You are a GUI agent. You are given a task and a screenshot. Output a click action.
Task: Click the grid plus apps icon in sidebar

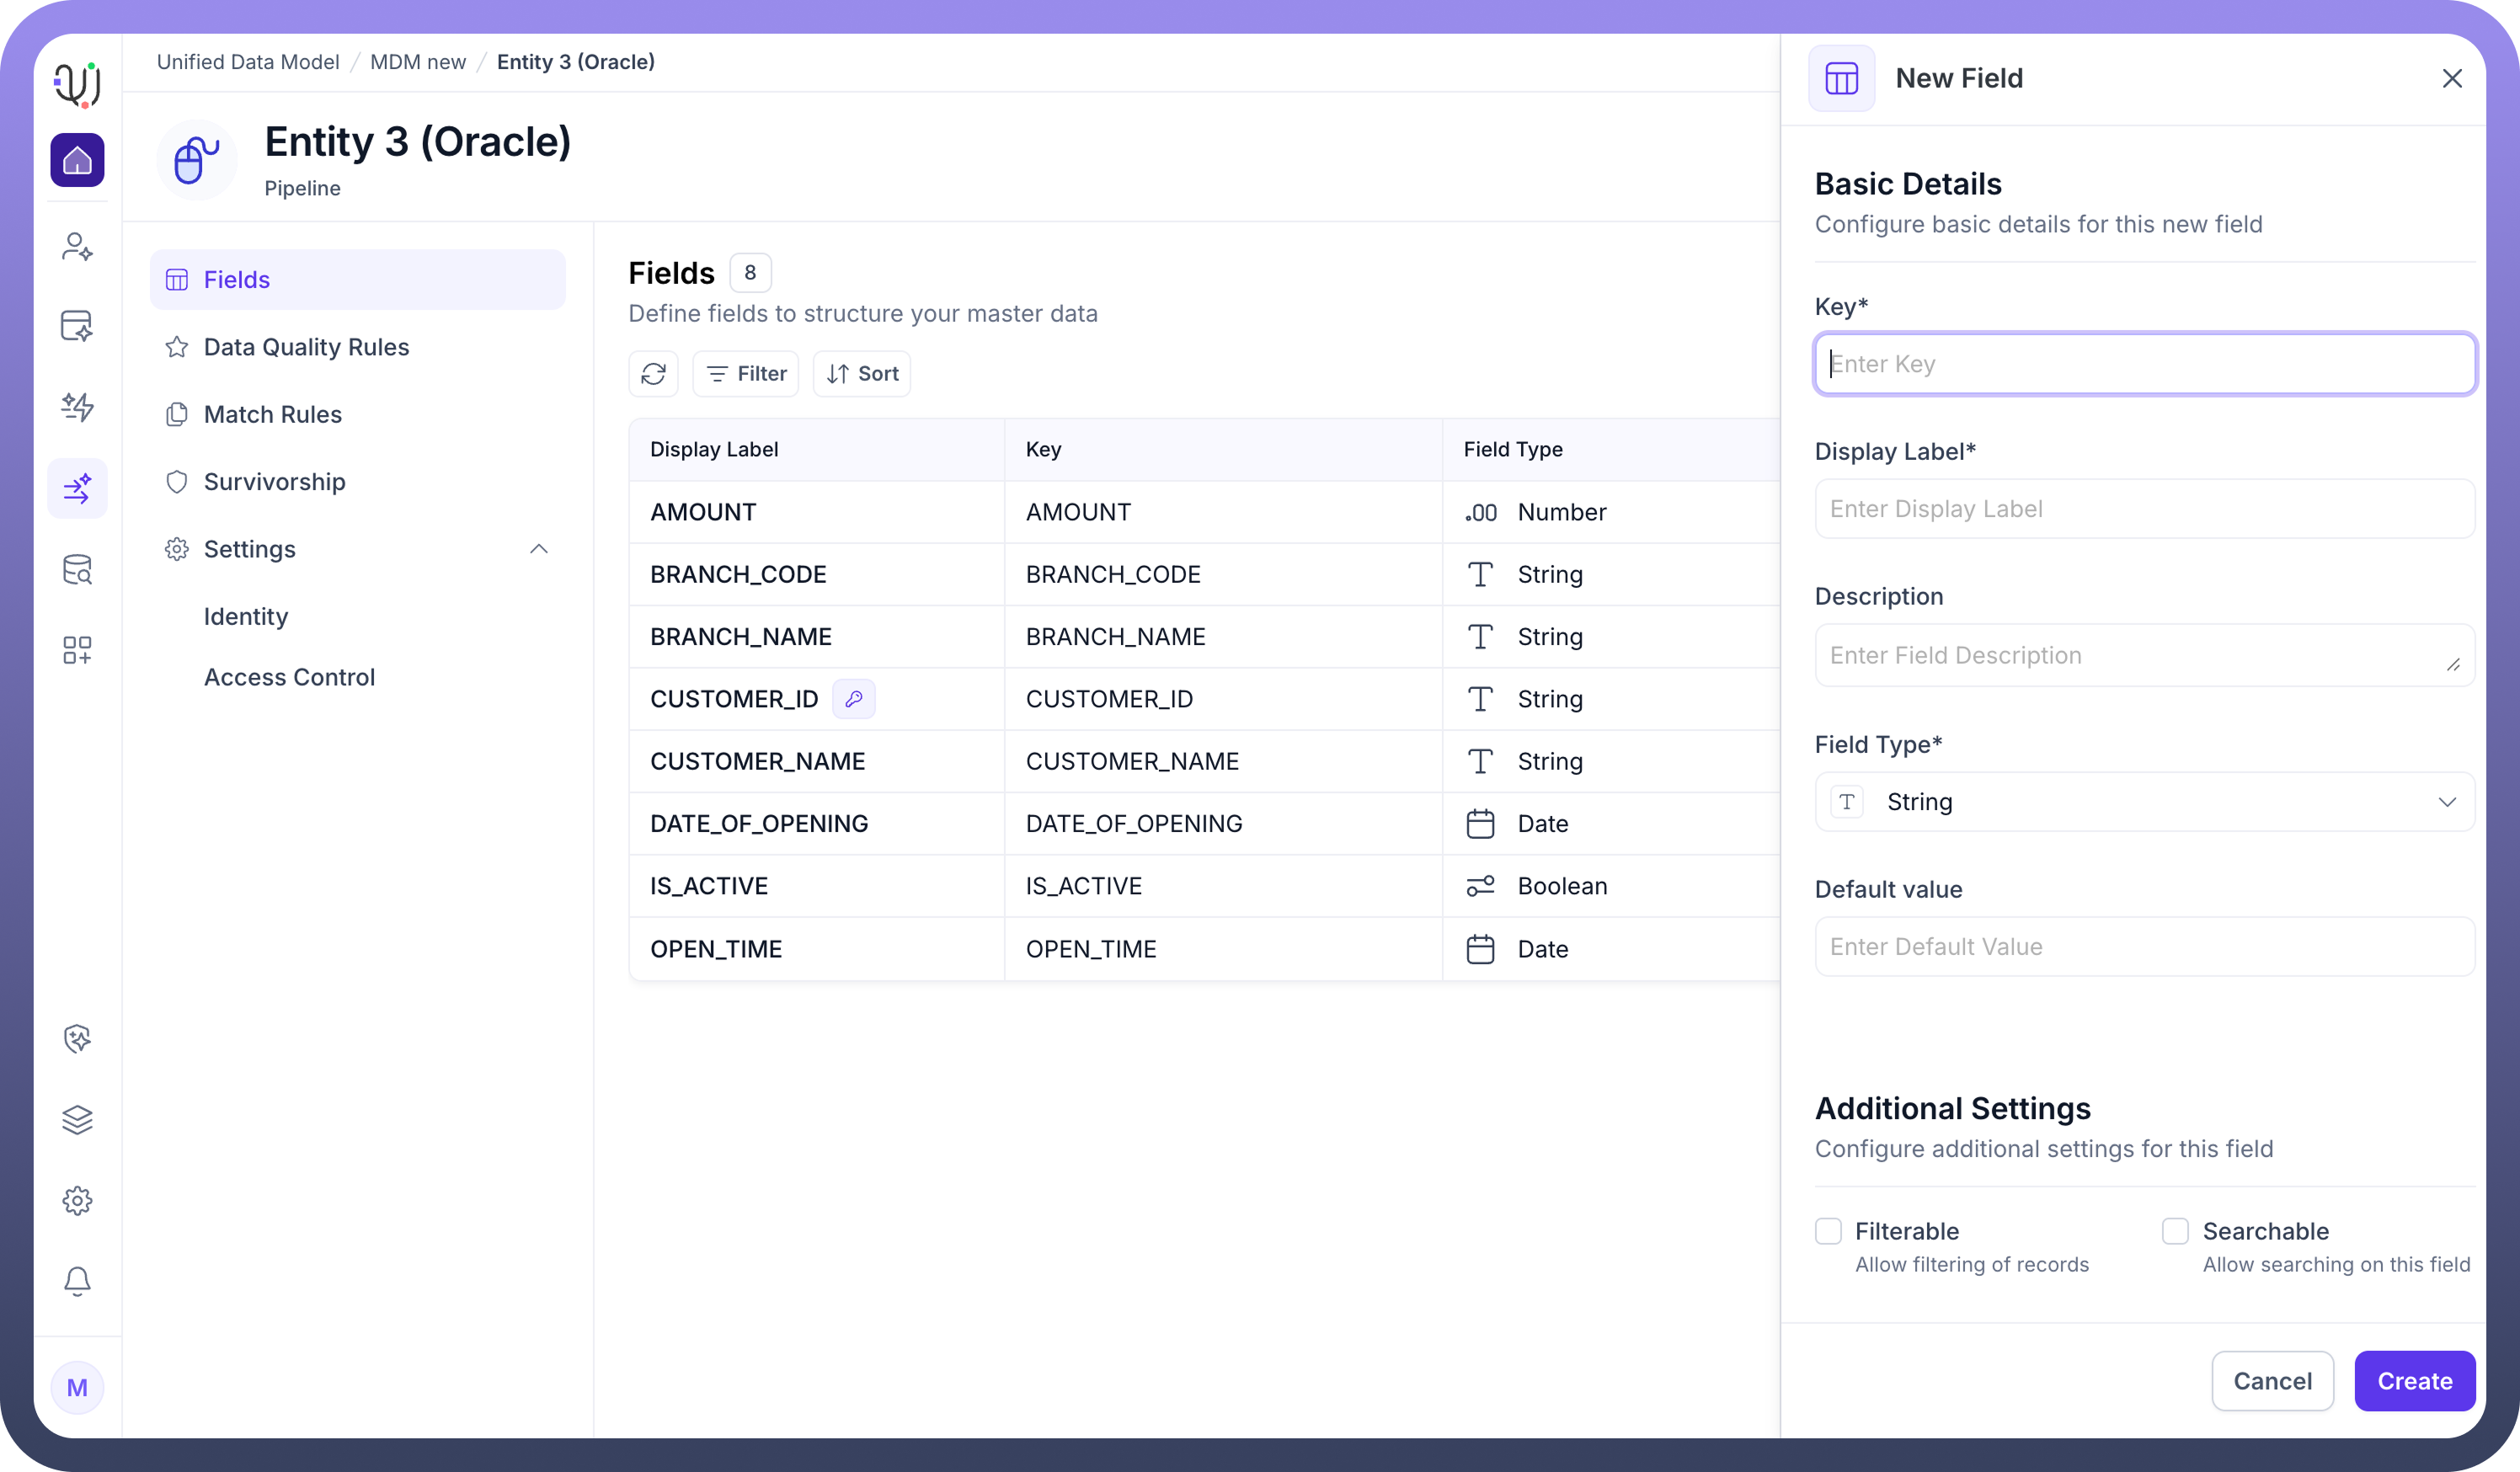[77, 650]
